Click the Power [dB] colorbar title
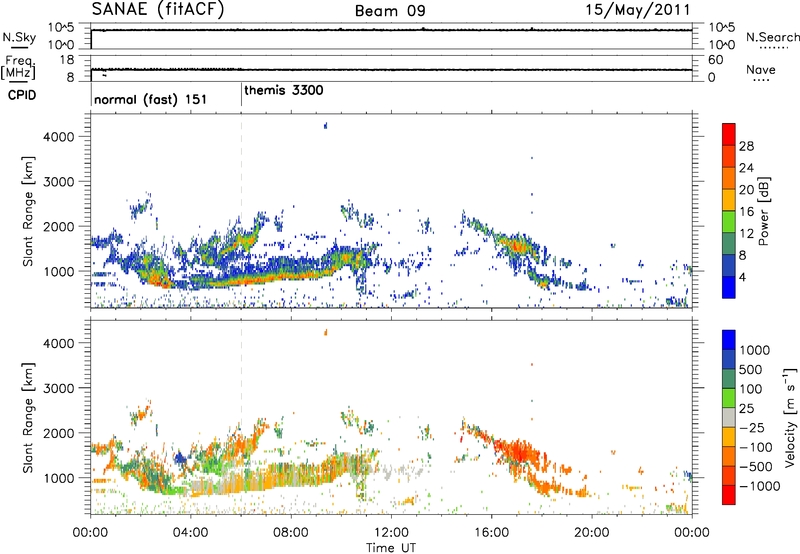The height and width of the screenshot is (554, 800). pos(764,211)
